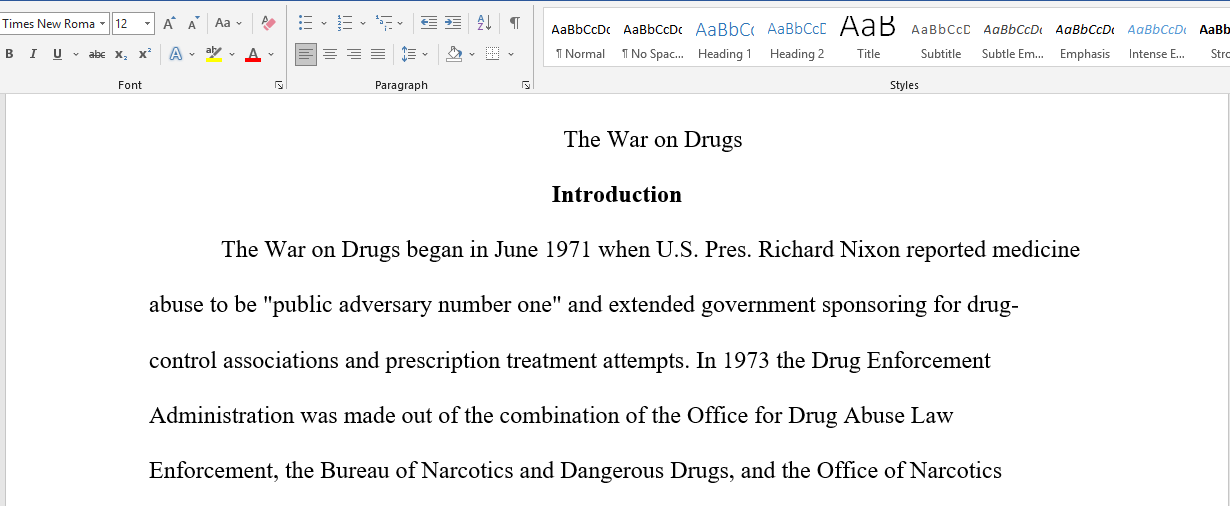Sort text with A-Z sort icon
The width and height of the screenshot is (1230, 506).
tap(484, 23)
